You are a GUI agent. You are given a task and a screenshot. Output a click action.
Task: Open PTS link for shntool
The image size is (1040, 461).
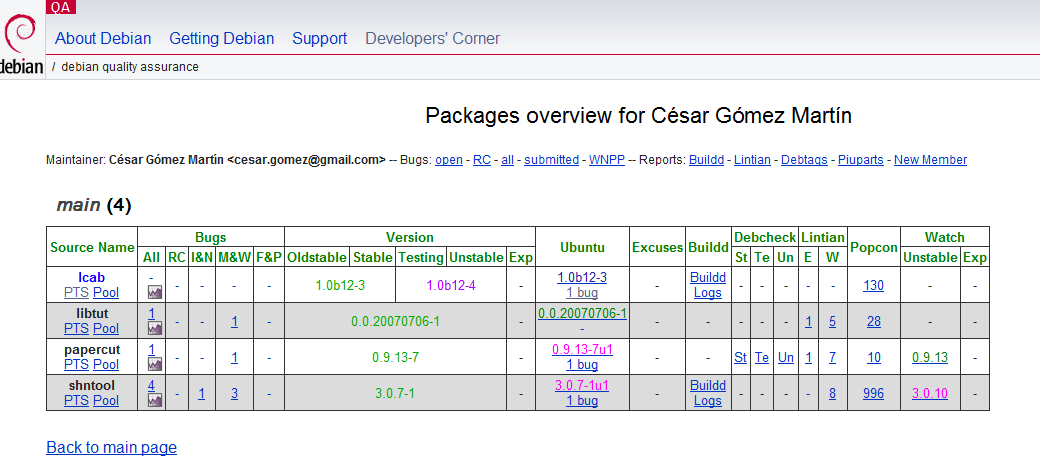[76, 401]
